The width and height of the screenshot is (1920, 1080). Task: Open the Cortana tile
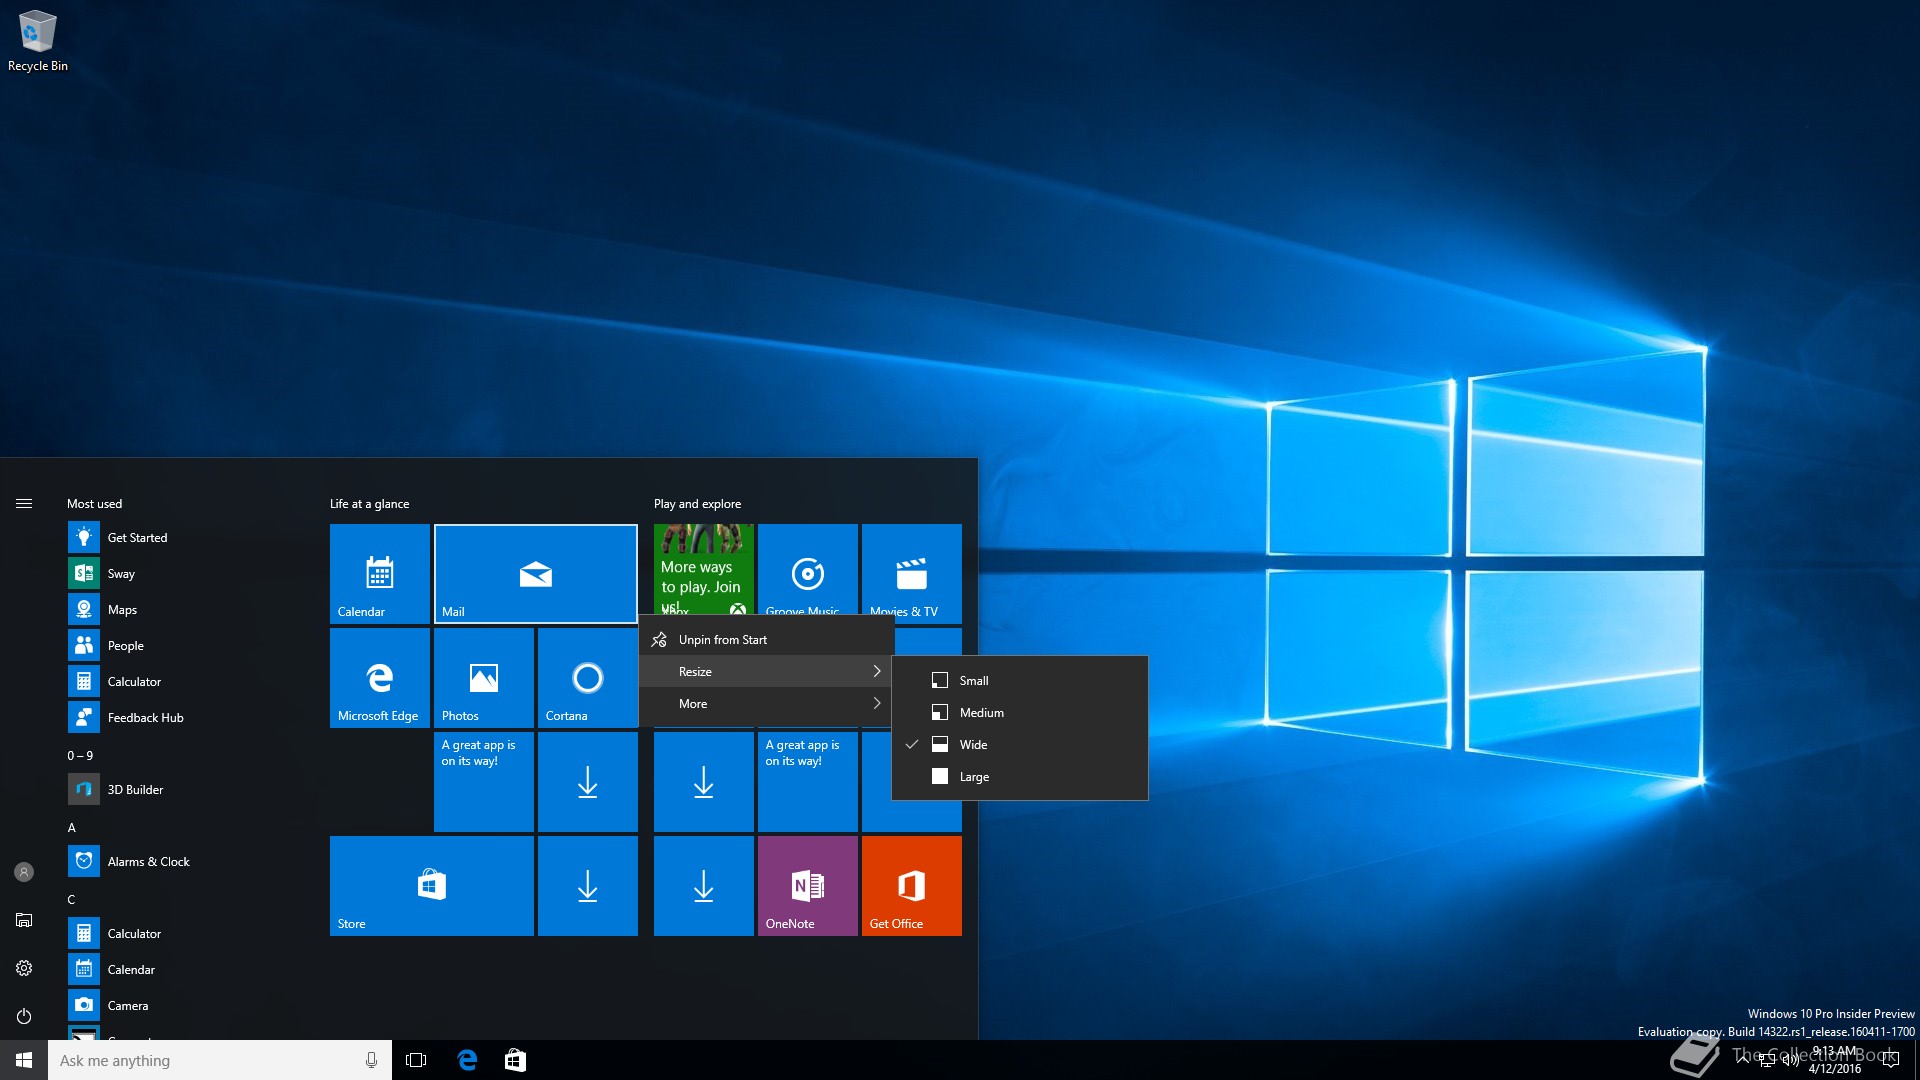coord(588,678)
